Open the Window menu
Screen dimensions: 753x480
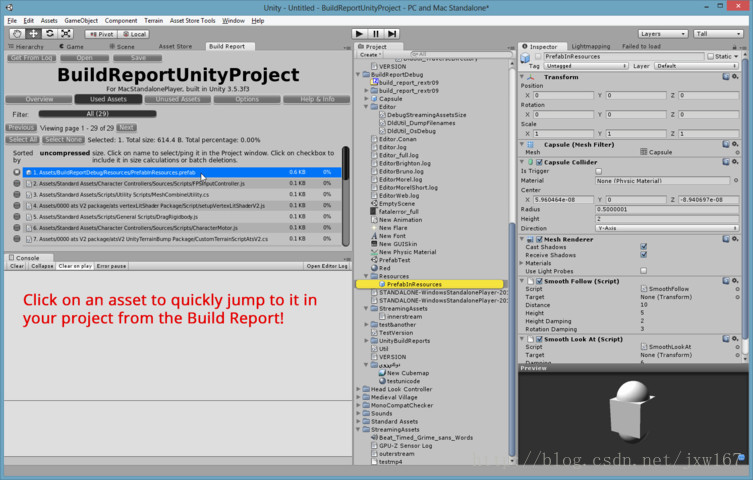(x=233, y=21)
